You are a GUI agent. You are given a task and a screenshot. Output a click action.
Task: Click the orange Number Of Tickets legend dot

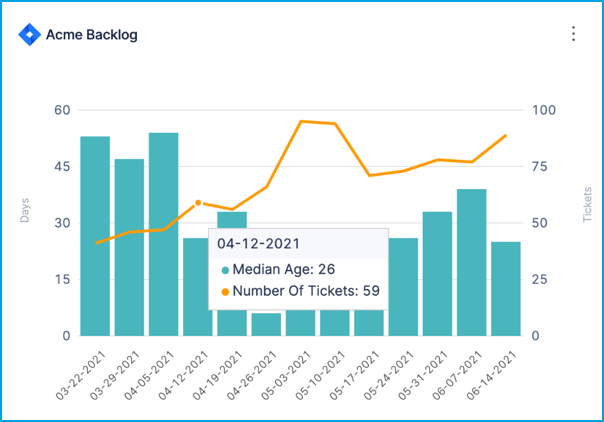click(225, 292)
